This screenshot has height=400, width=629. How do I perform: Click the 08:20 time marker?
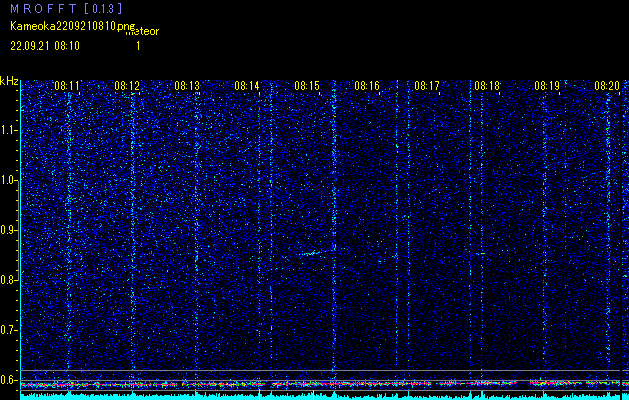[607, 86]
